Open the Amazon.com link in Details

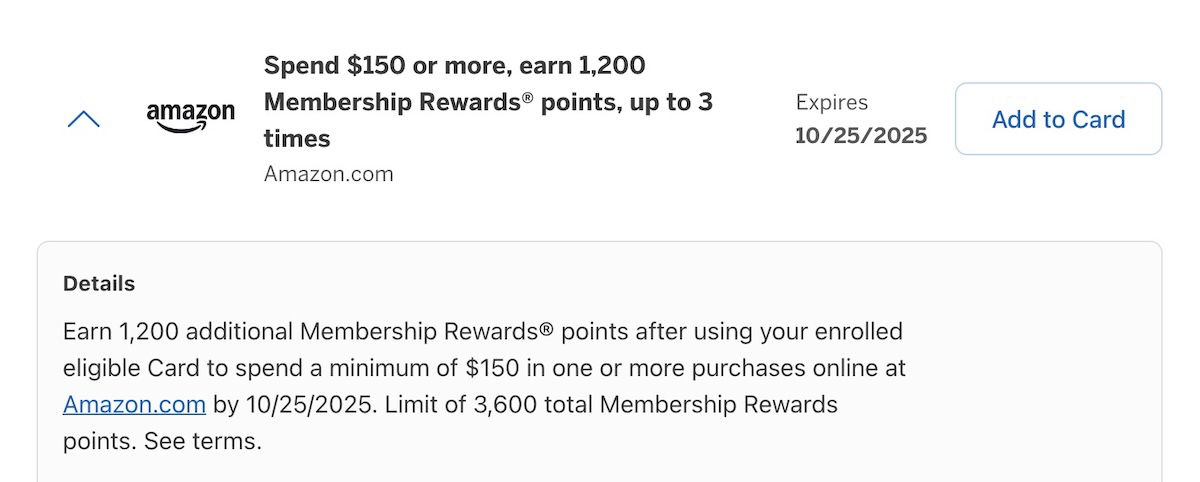tap(134, 404)
